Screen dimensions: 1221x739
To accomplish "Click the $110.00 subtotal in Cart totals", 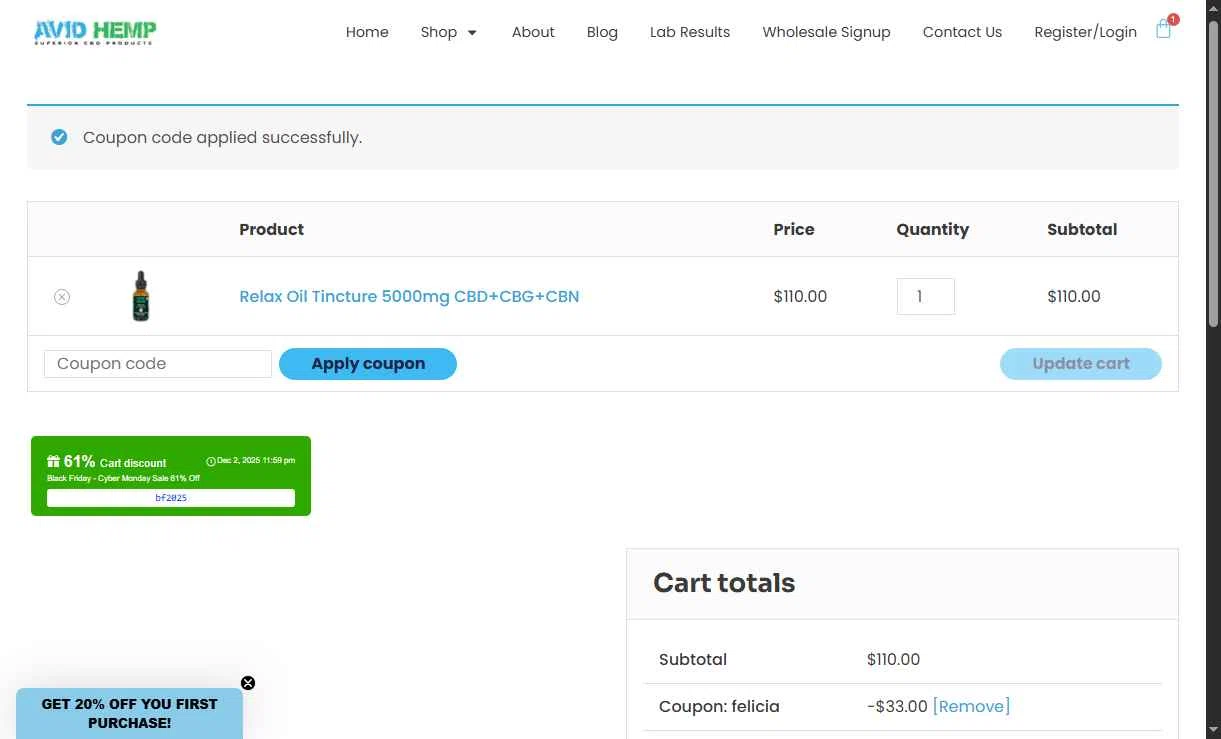I will pyautogui.click(x=893, y=659).
